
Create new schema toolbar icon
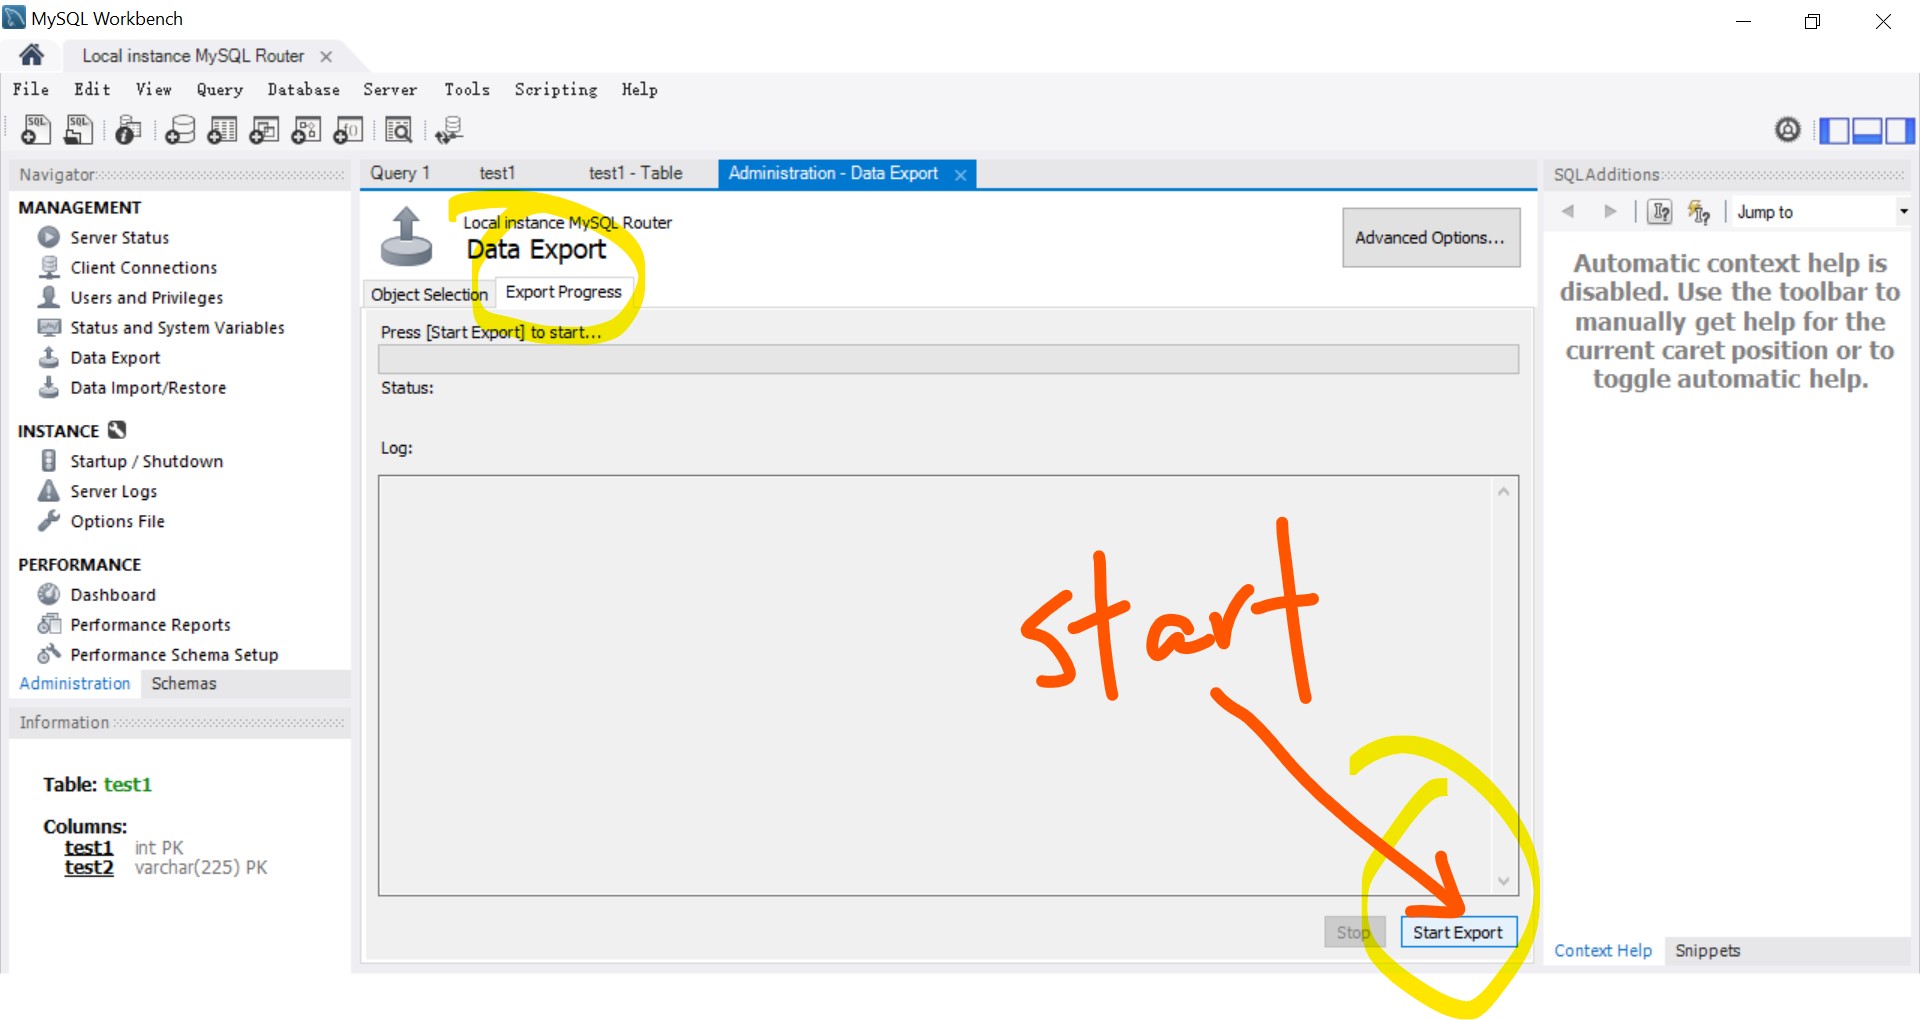click(x=180, y=130)
